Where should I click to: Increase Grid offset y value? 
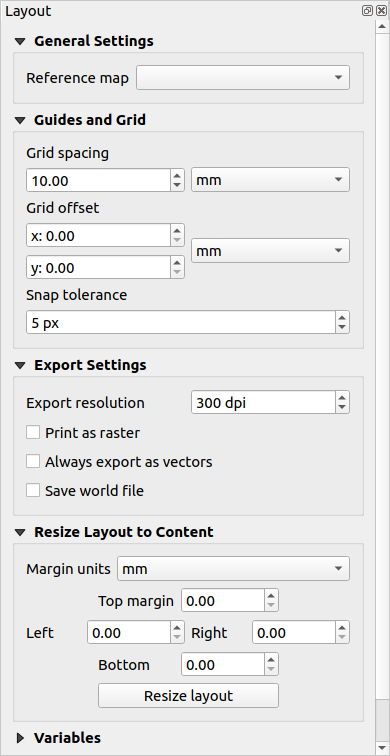click(x=177, y=262)
